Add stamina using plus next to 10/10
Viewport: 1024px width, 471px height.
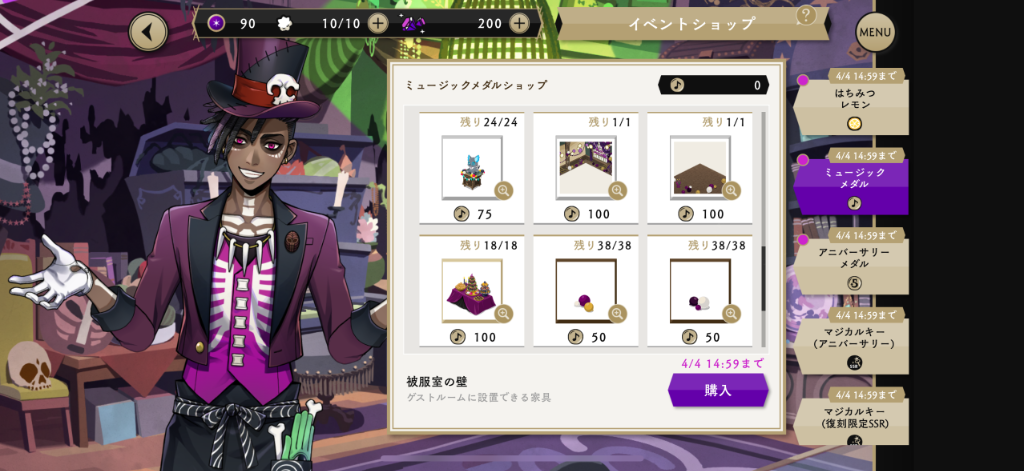coord(378,24)
